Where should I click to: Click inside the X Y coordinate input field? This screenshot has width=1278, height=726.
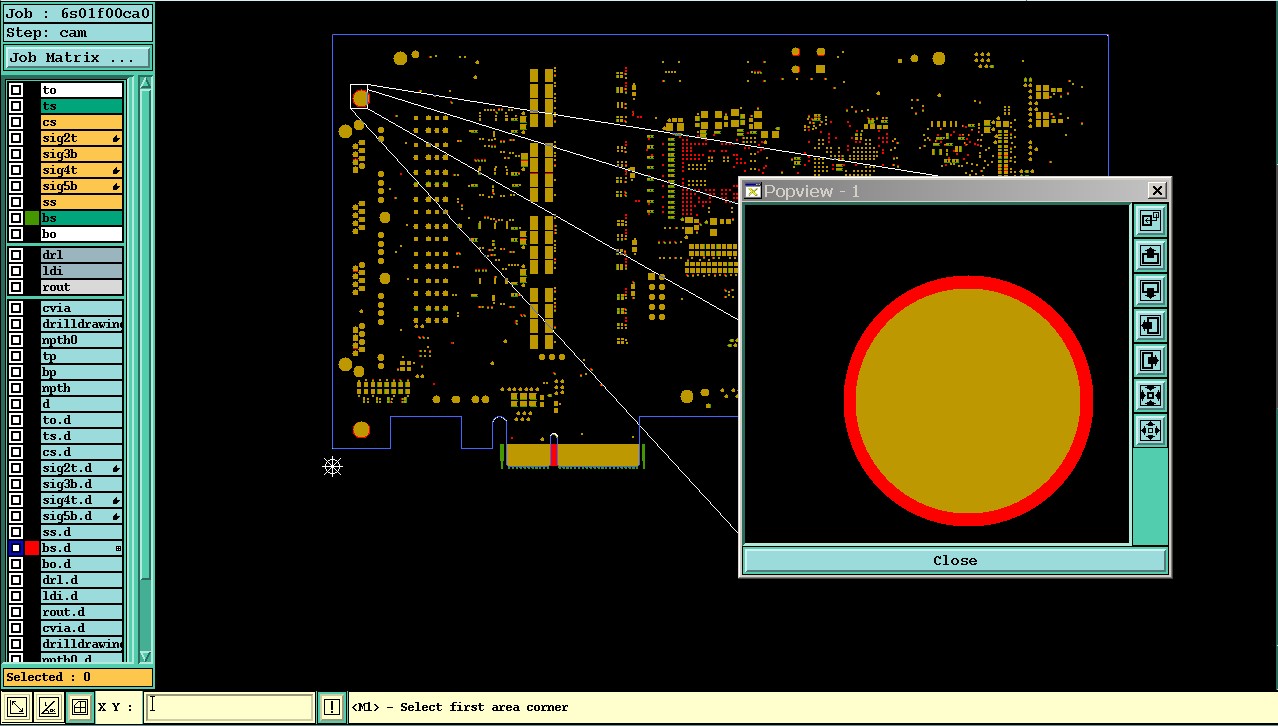click(229, 707)
